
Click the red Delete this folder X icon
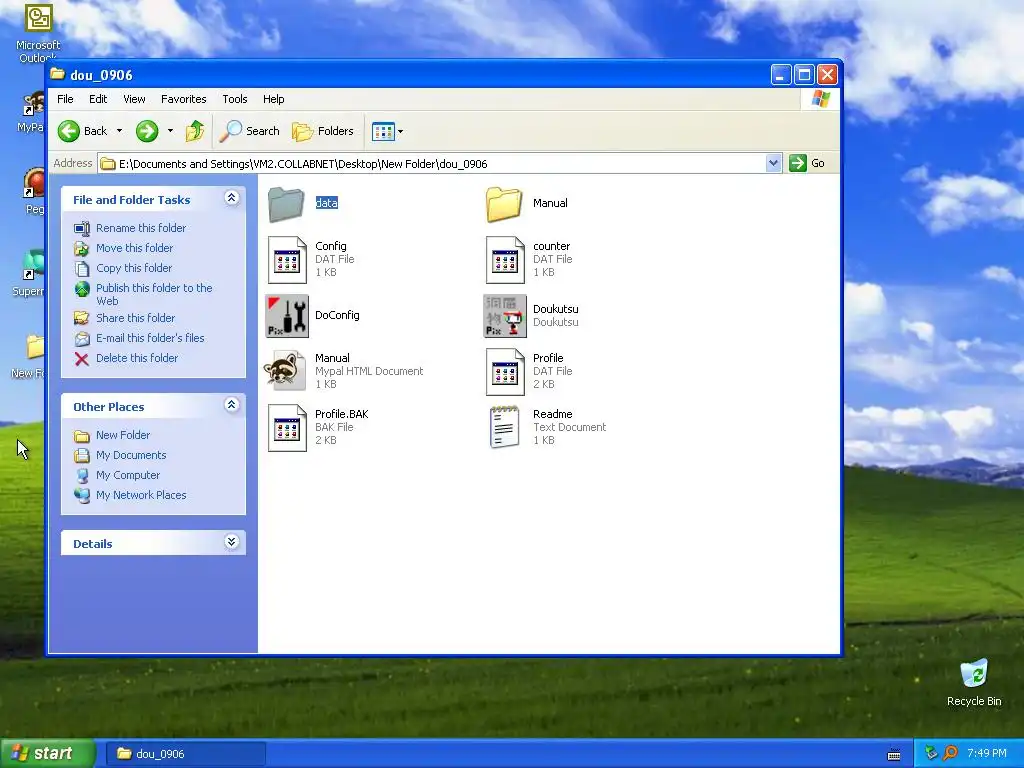(82, 359)
